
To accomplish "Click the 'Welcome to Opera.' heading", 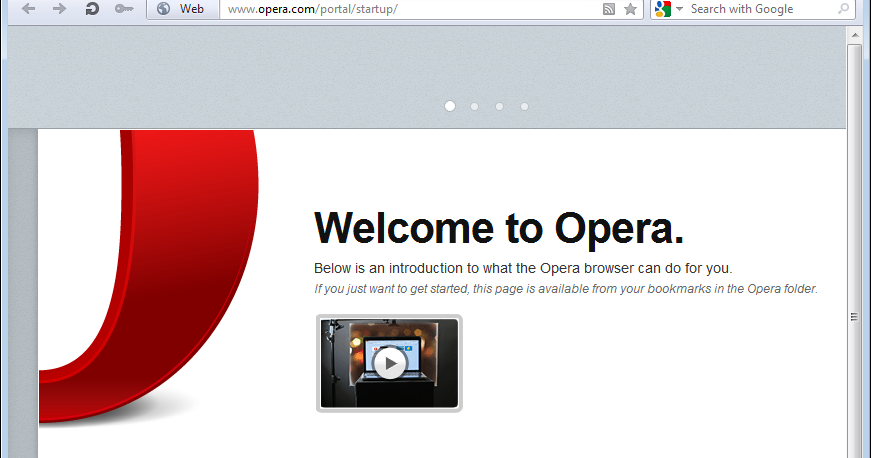I will pos(499,228).
